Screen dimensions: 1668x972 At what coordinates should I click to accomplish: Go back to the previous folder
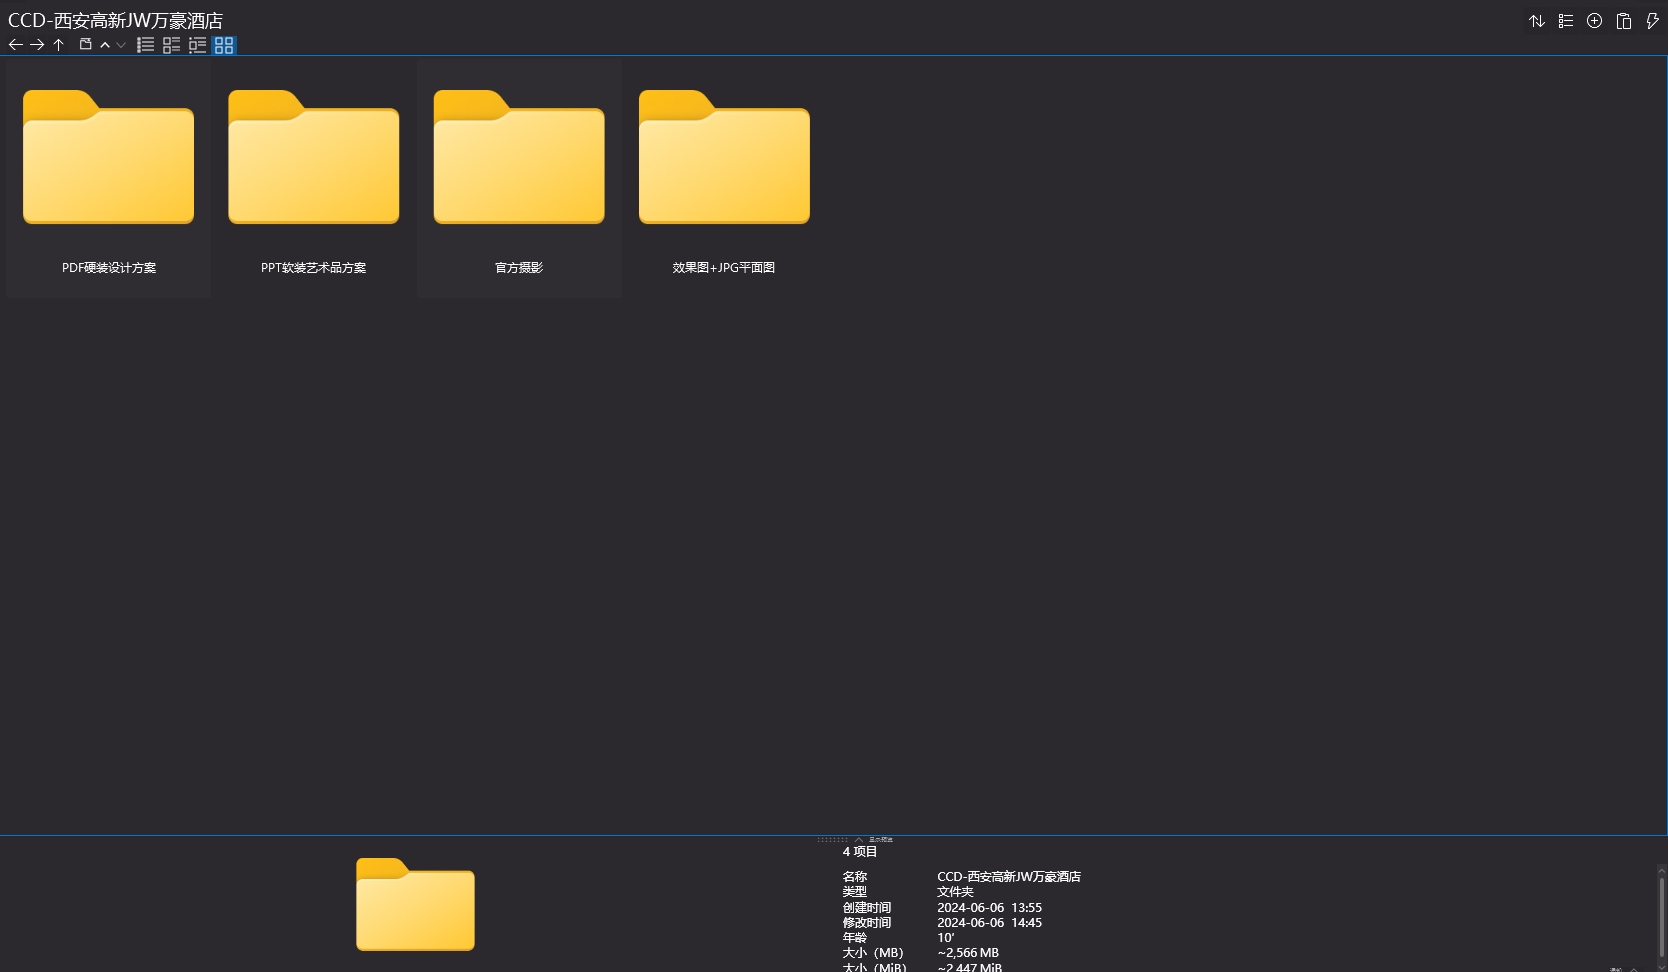pos(15,45)
